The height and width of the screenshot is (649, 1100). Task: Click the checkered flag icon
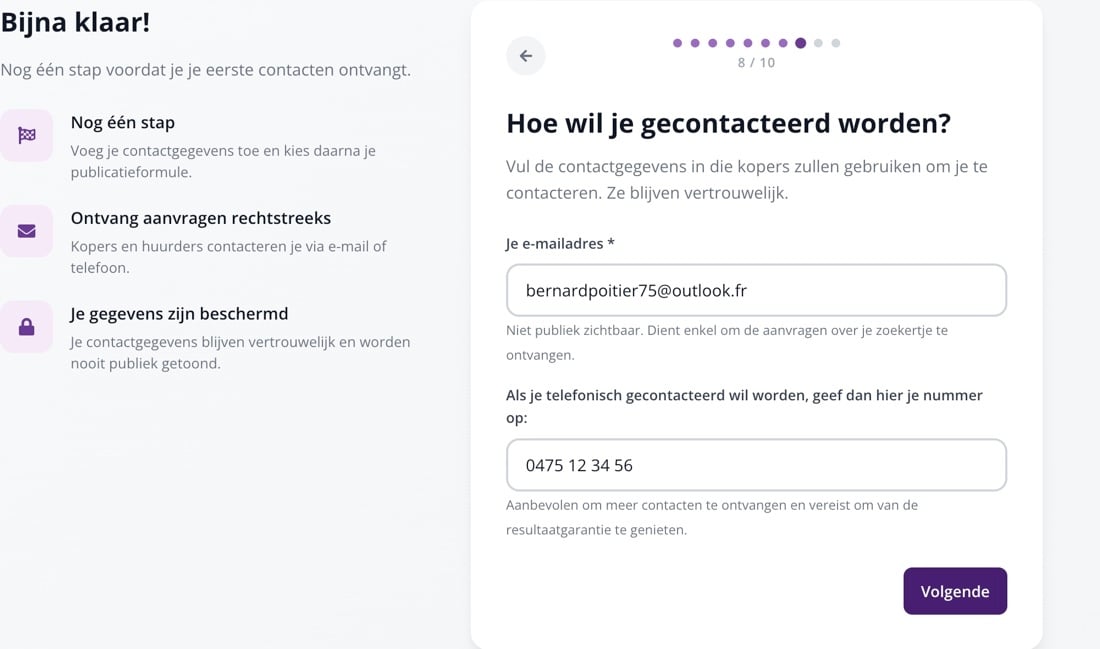point(27,135)
